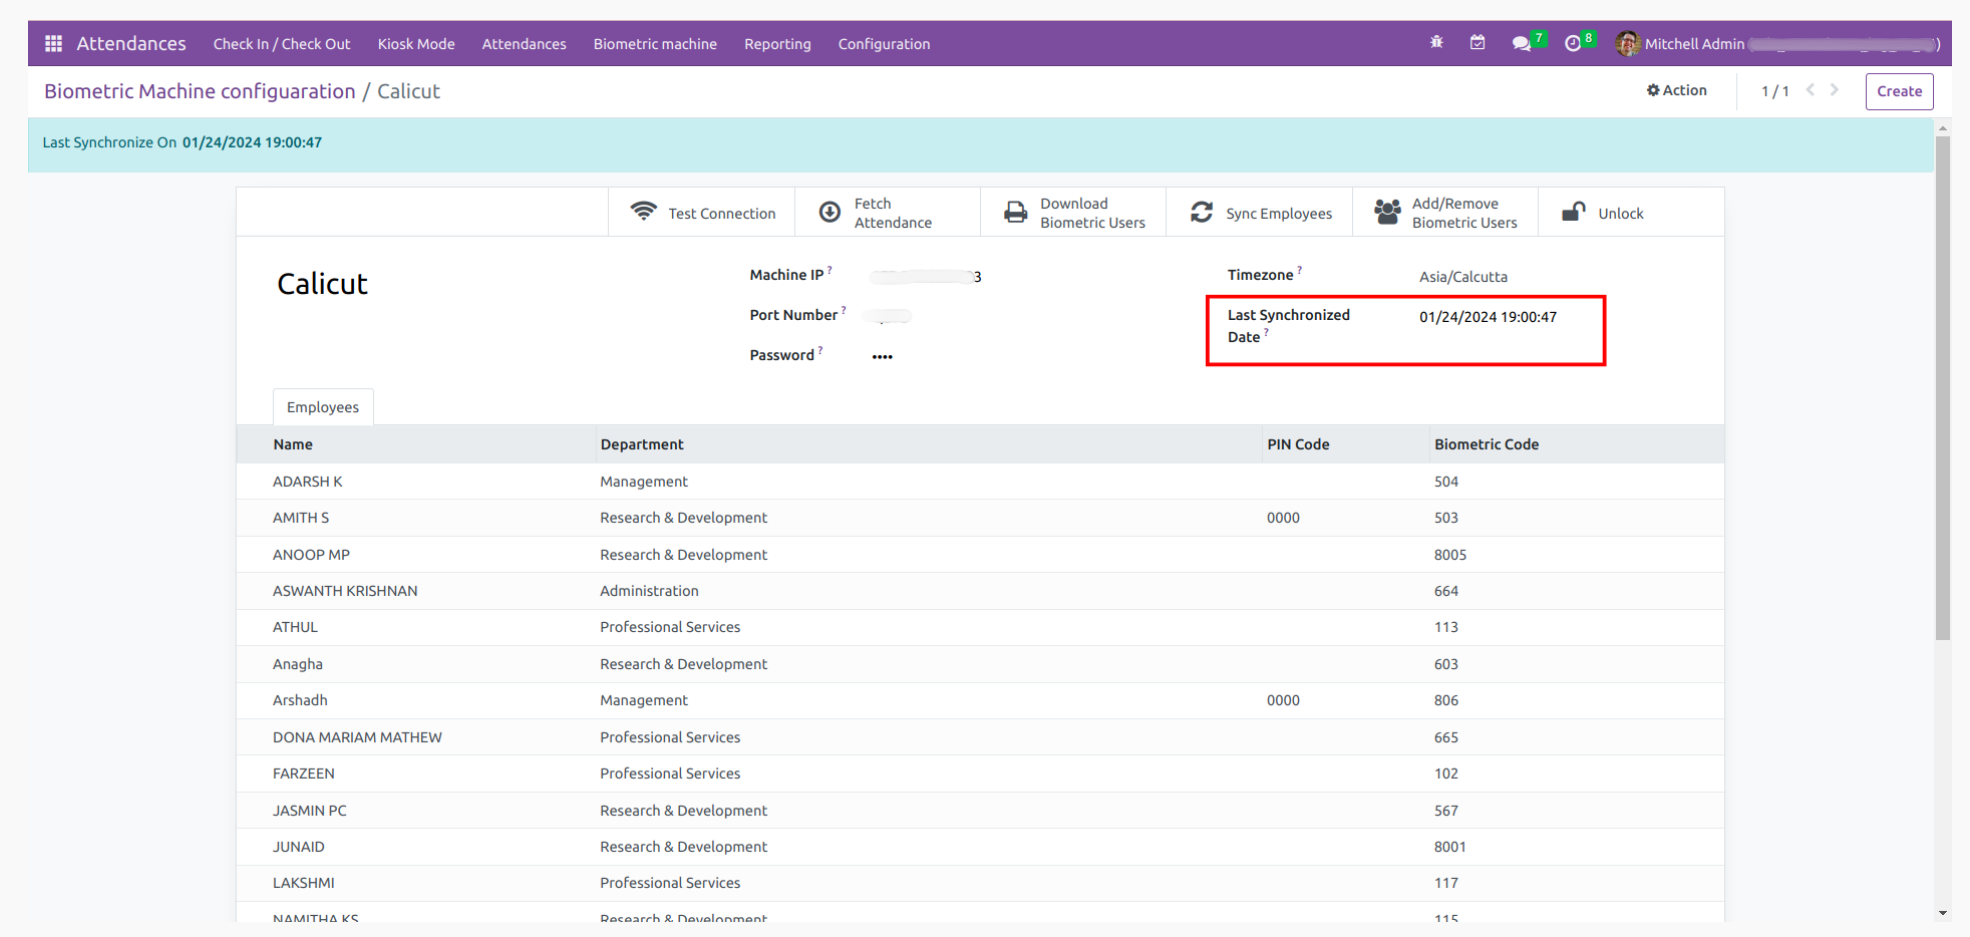Click the activities clock icon with 8 badge
The height and width of the screenshot is (937, 1970).
point(1572,43)
